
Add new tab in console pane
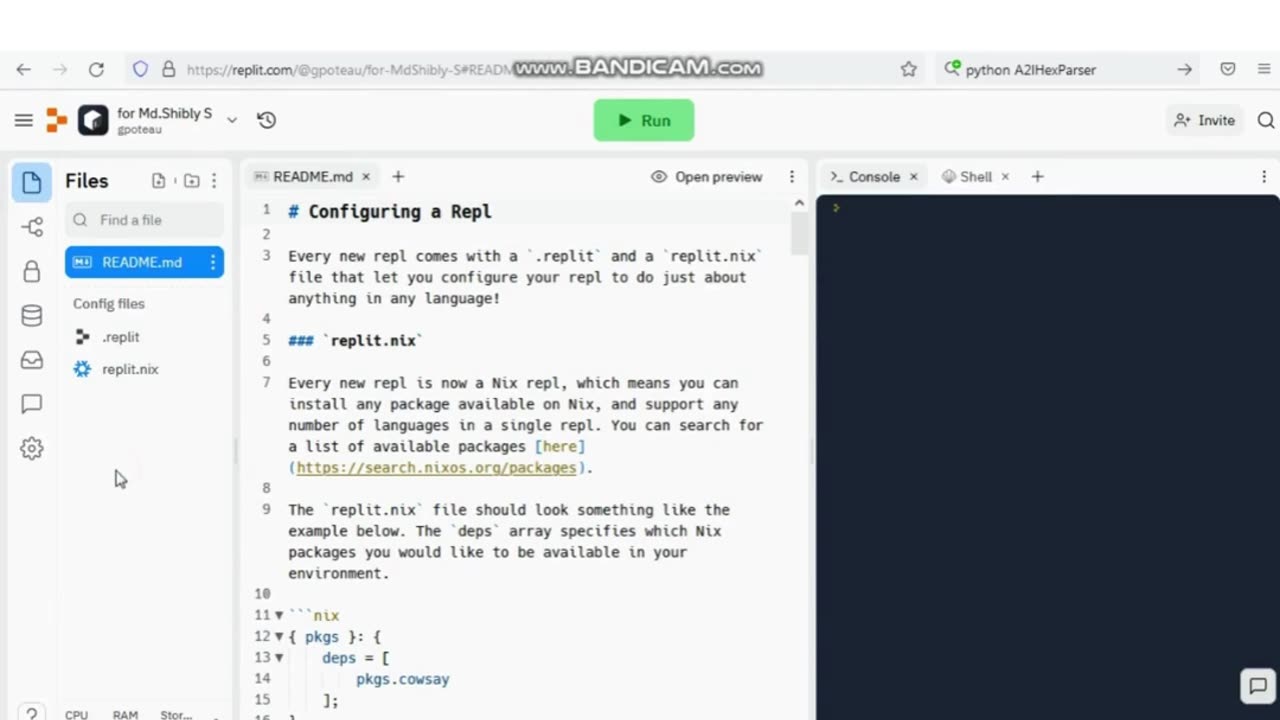[x=1037, y=176]
